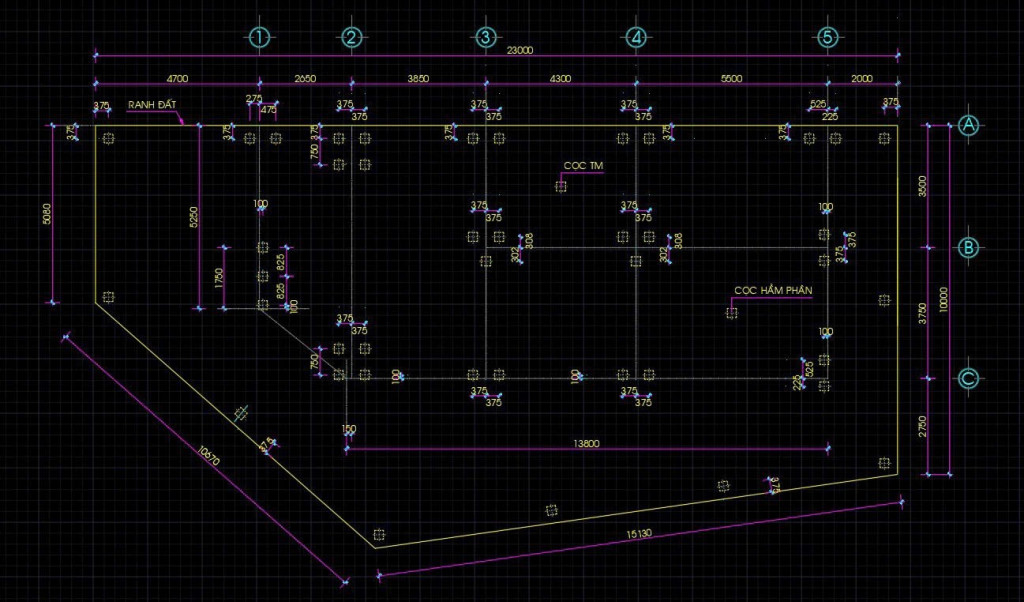This screenshot has height=602, width=1024.
Task: Select the COC TM label text
Action: (x=583, y=166)
